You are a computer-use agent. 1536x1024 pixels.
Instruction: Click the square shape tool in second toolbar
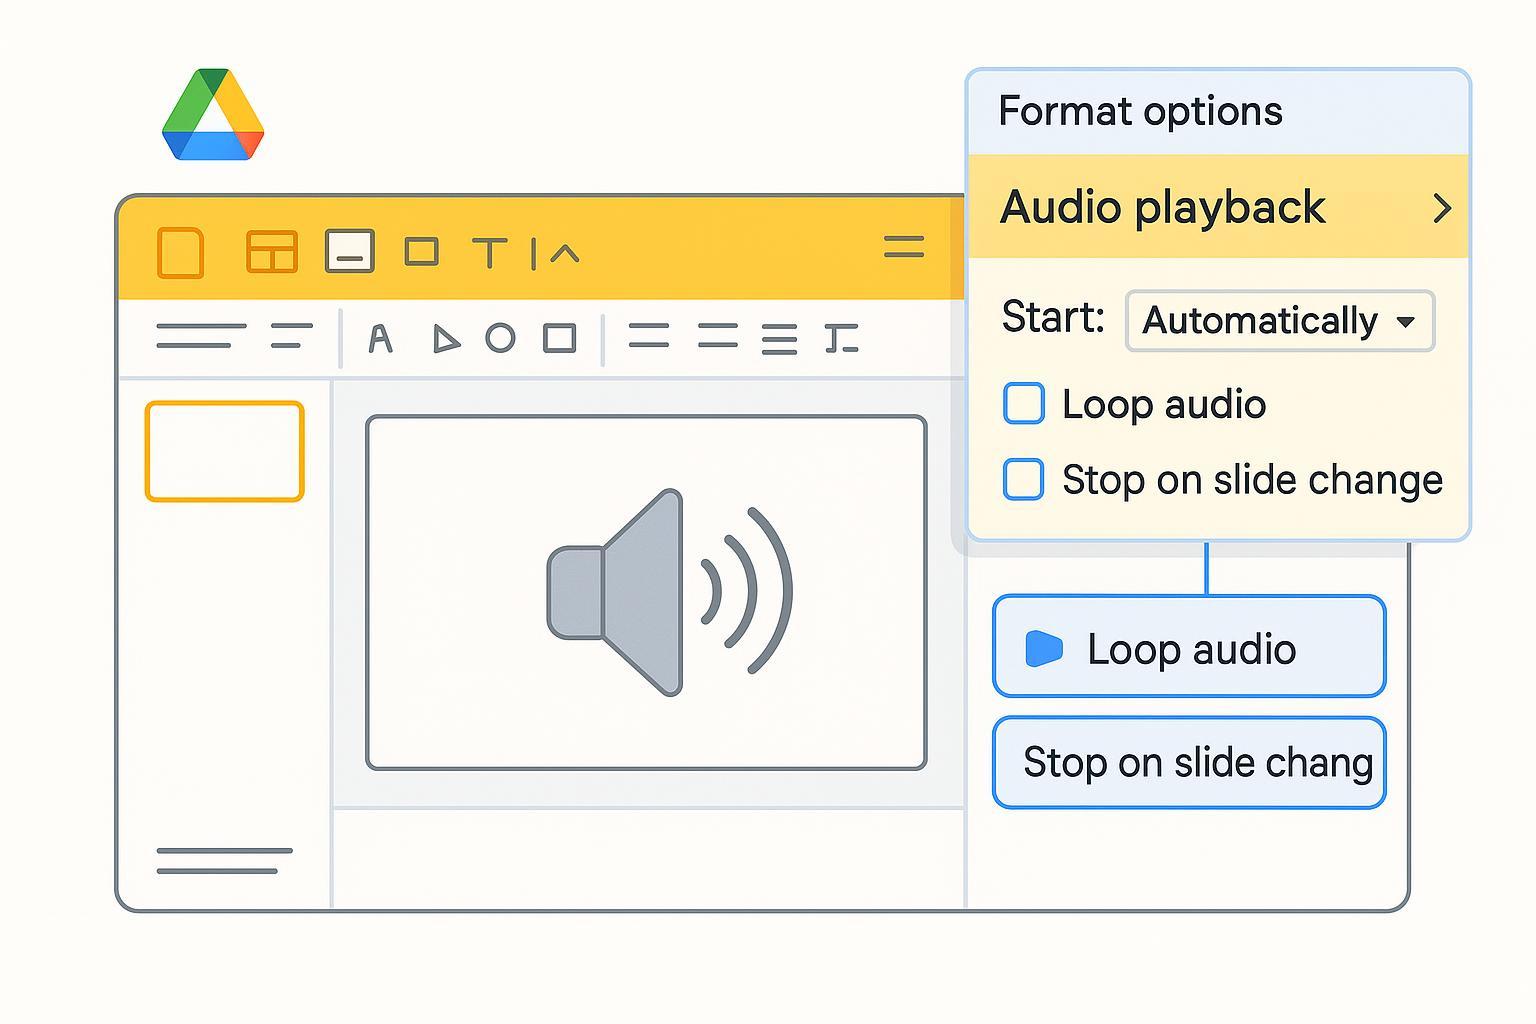(x=559, y=339)
